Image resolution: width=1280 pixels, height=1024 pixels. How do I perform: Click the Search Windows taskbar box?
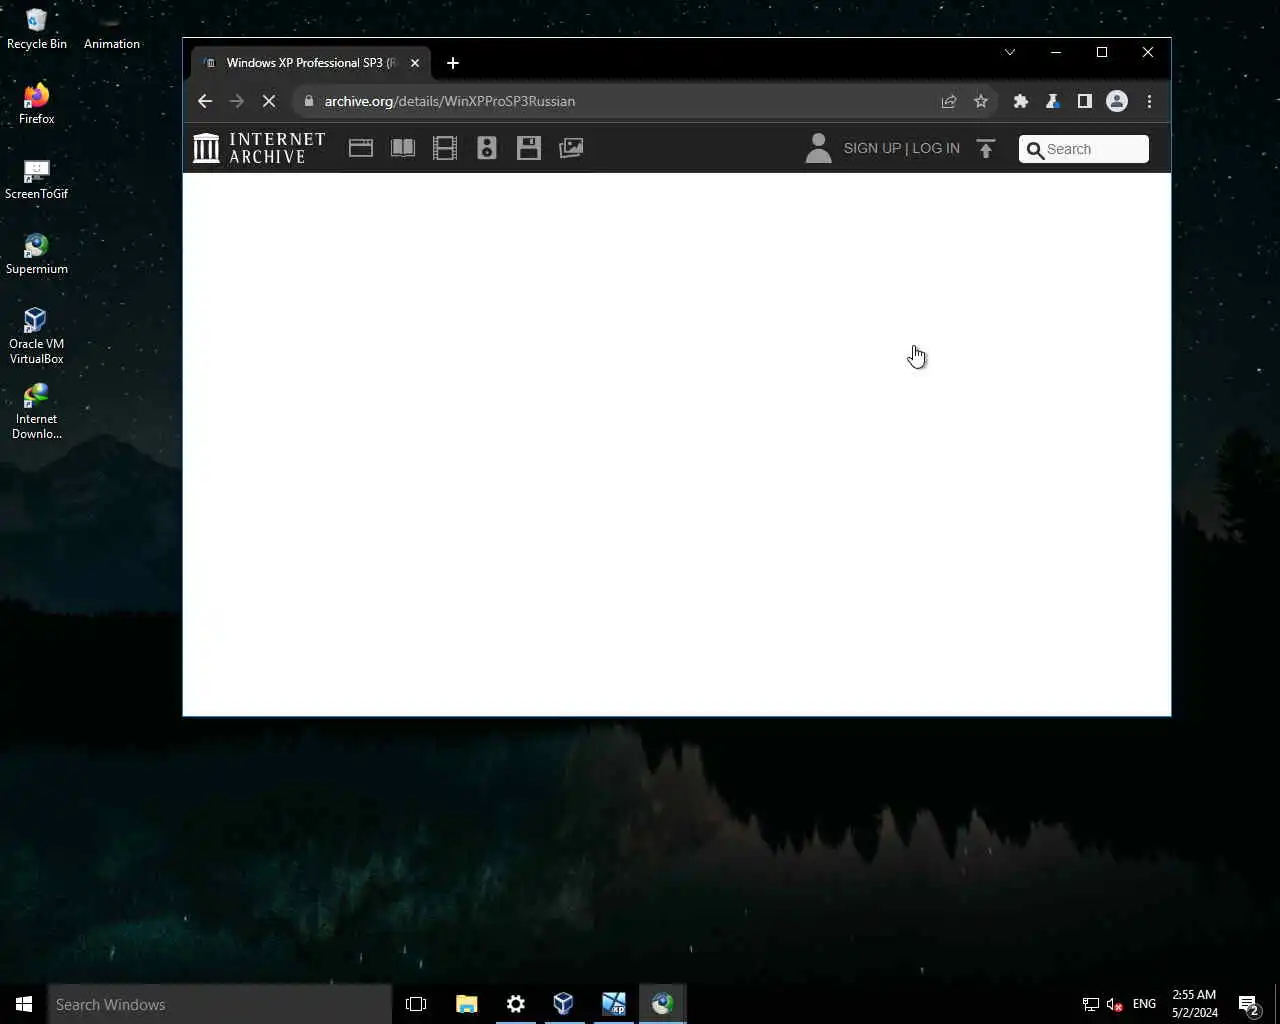coord(220,1004)
